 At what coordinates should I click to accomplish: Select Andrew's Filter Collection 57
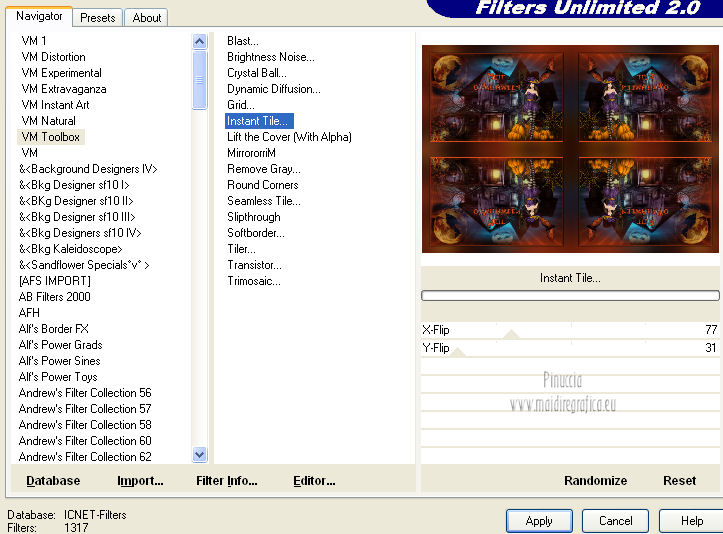(x=85, y=409)
